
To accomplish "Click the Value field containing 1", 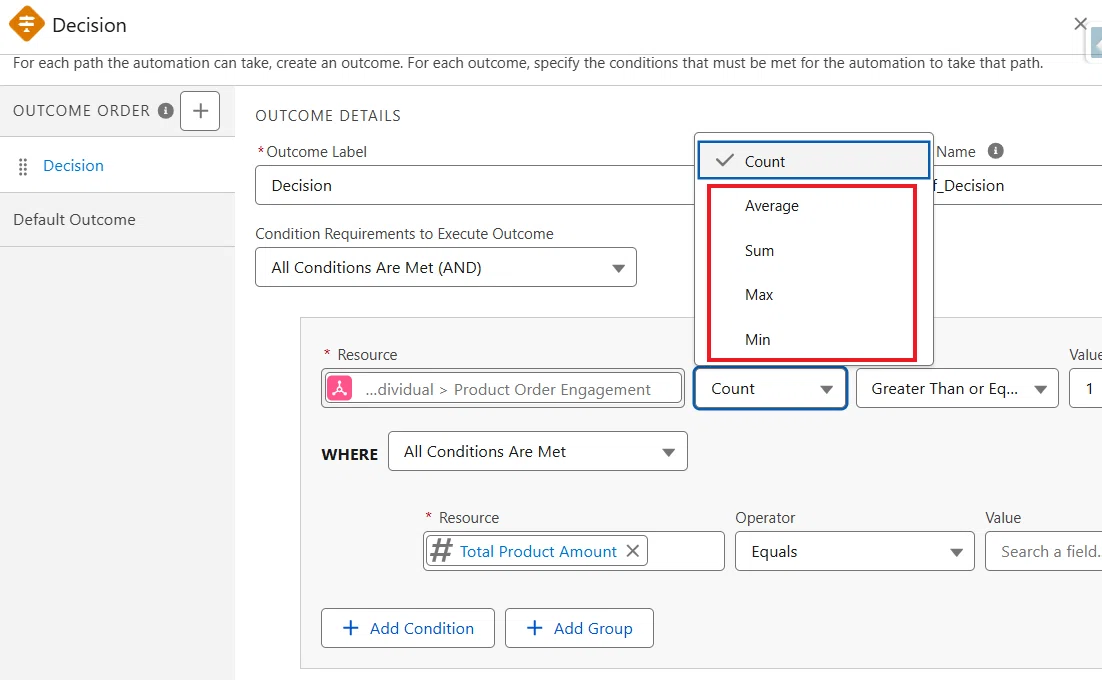I will [1086, 388].
